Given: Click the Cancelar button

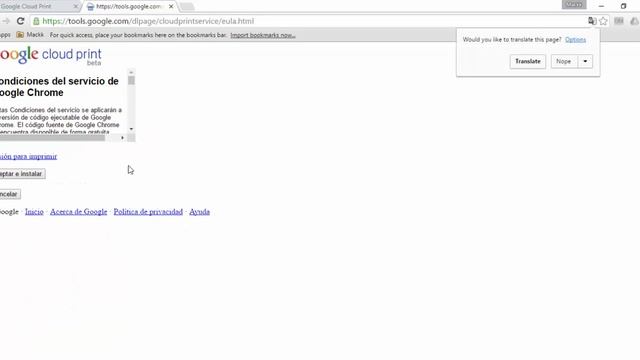Looking at the screenshot, I should [x=10, y=194].
